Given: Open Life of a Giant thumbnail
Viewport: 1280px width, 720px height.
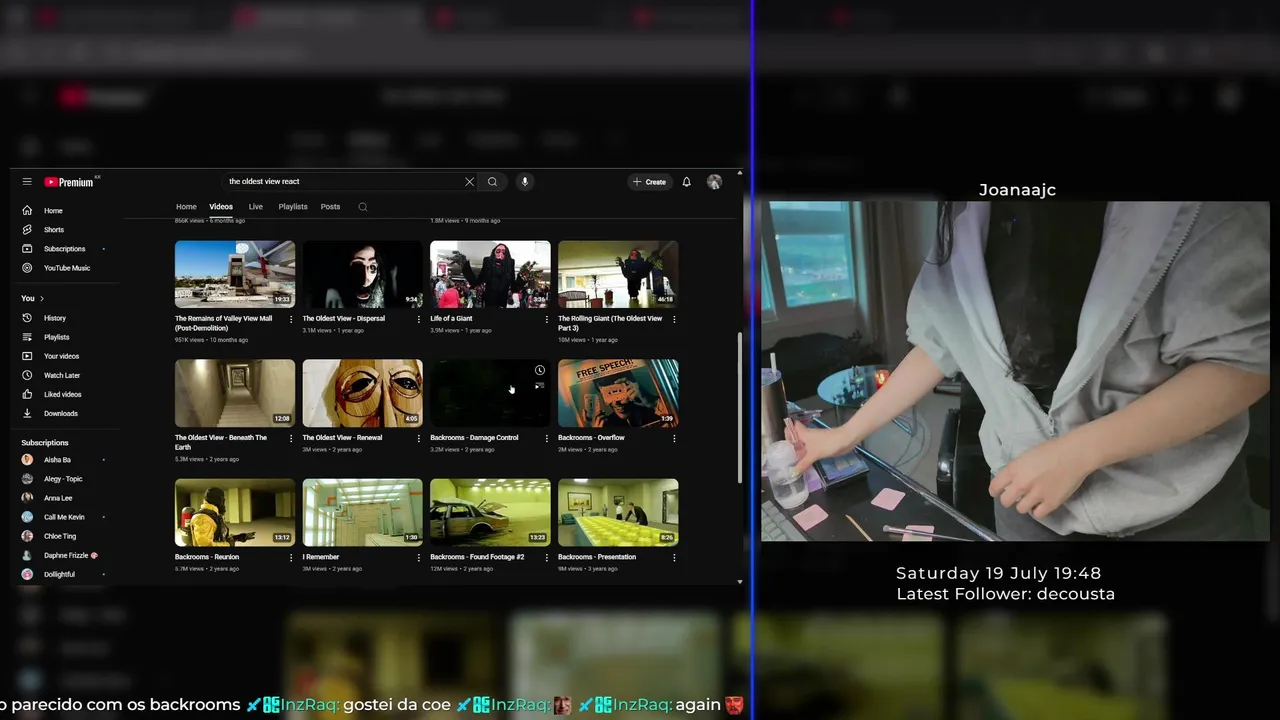Looking at the screenshot, I should pos(490,274).
